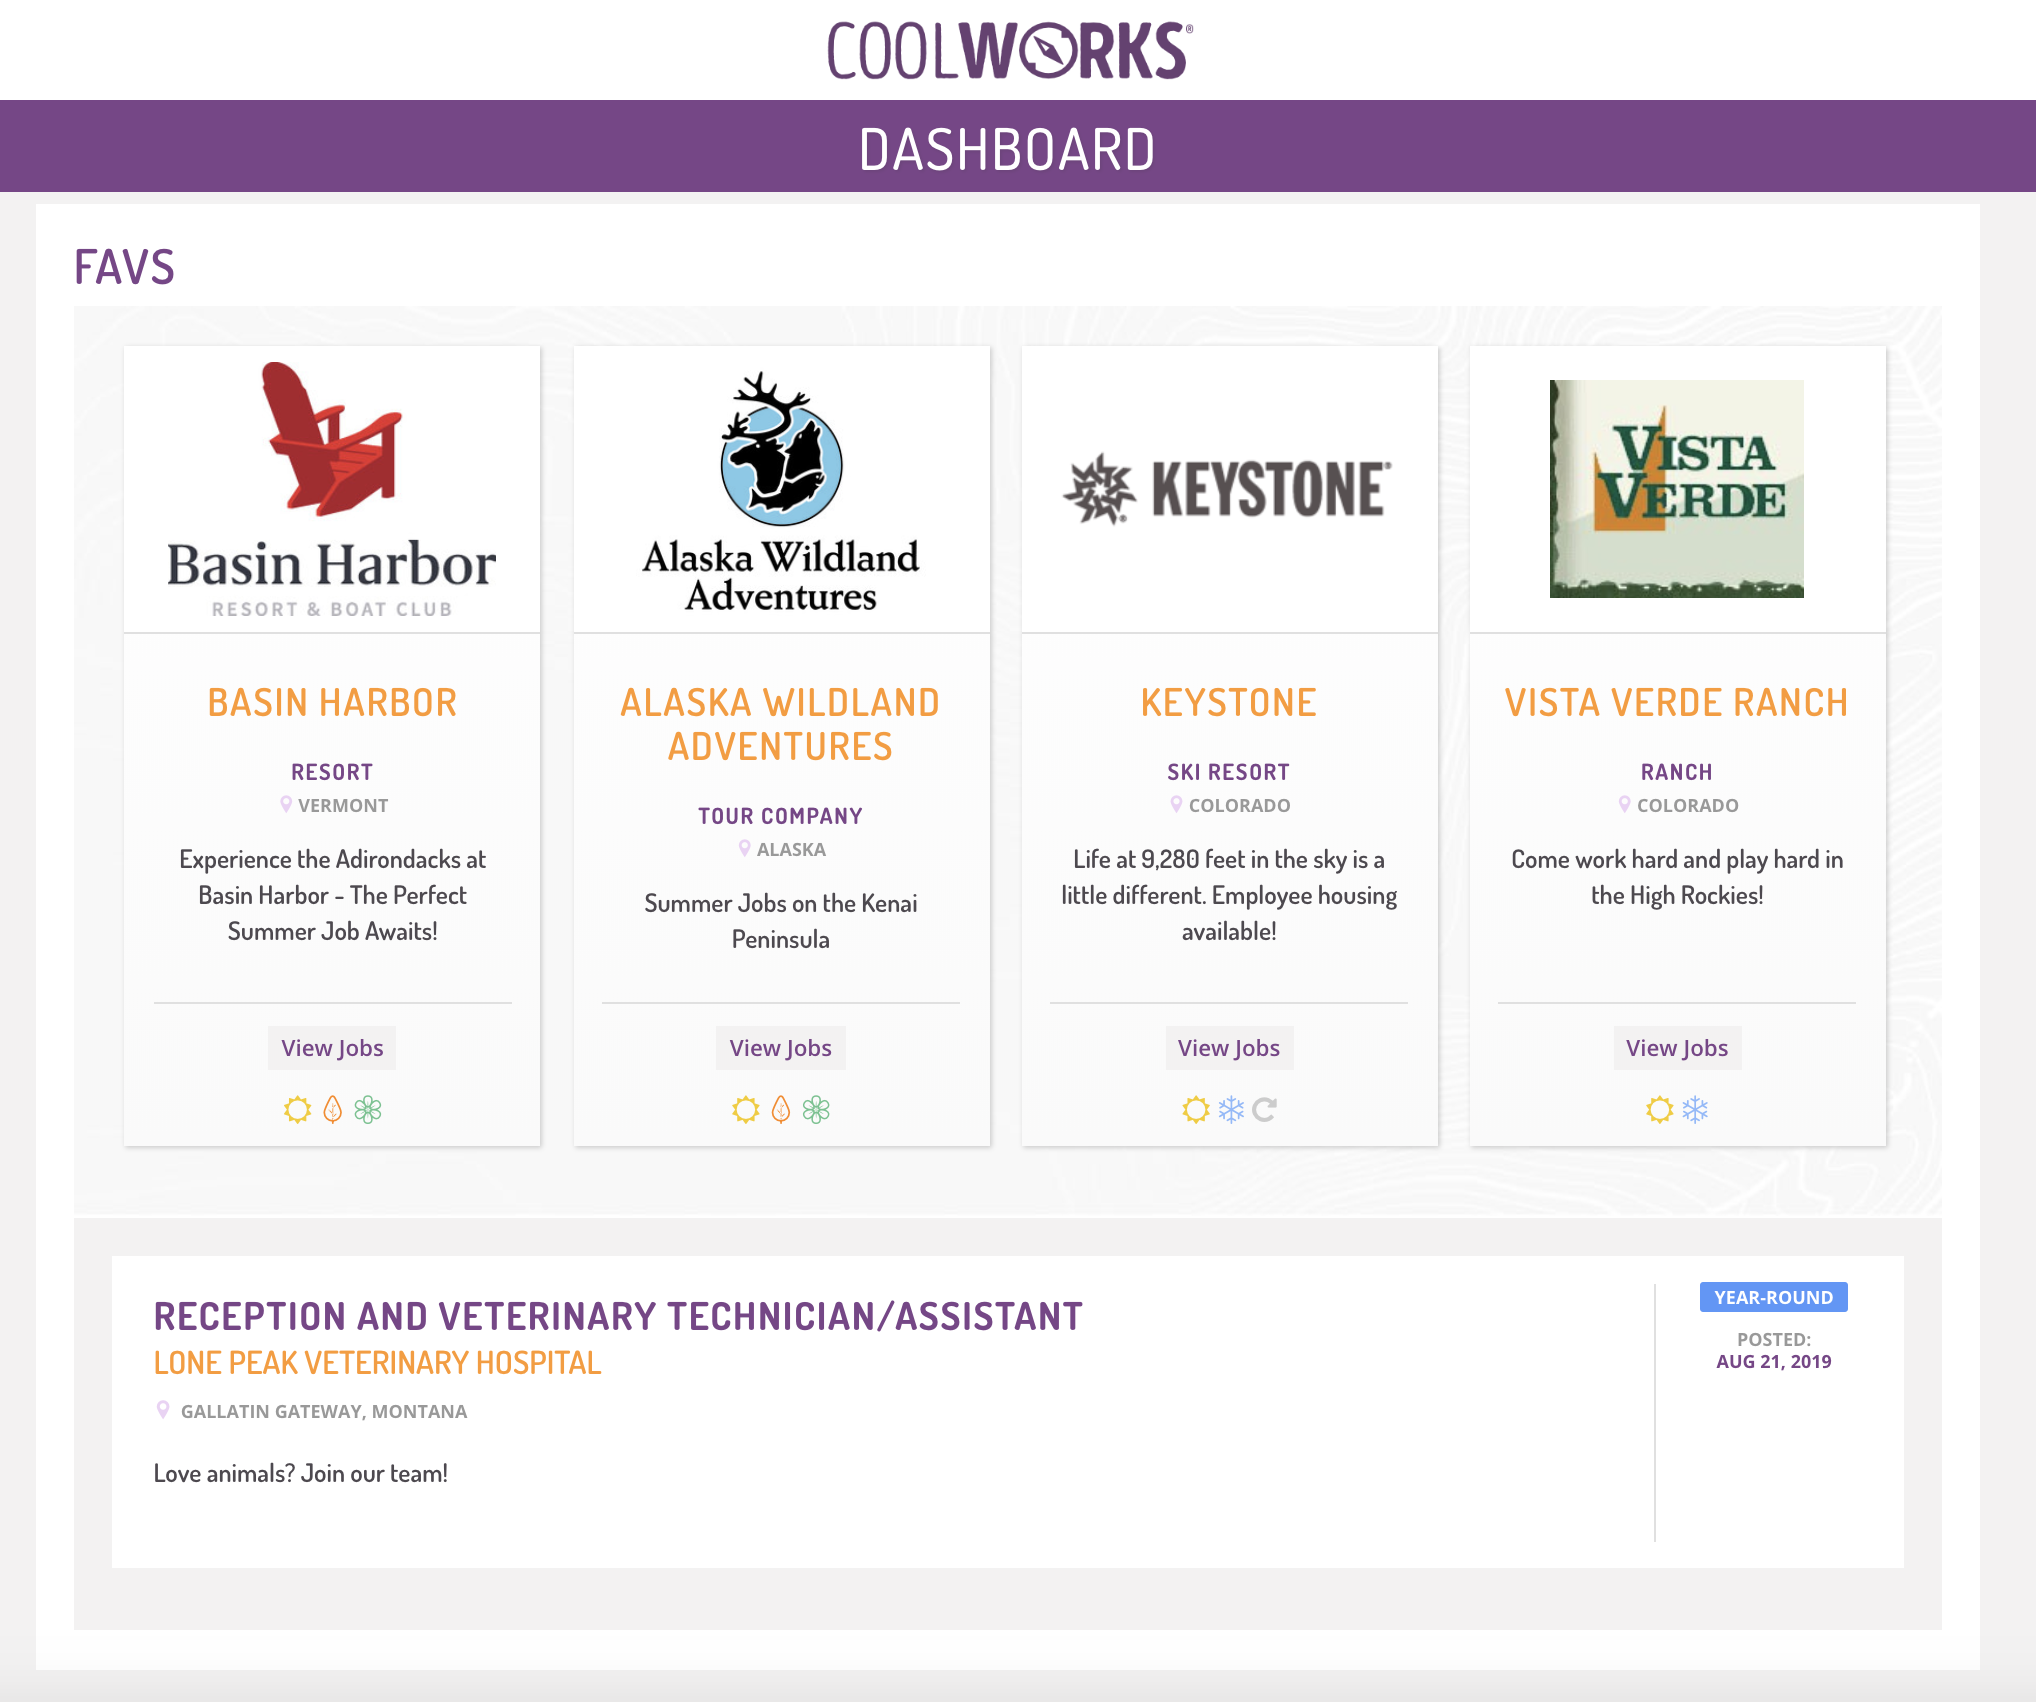Image resolution: width=2036 pixels, height=1702 pixels.
Task: Open the Vista Verde Ranch title link
Action: [1677, 702]
